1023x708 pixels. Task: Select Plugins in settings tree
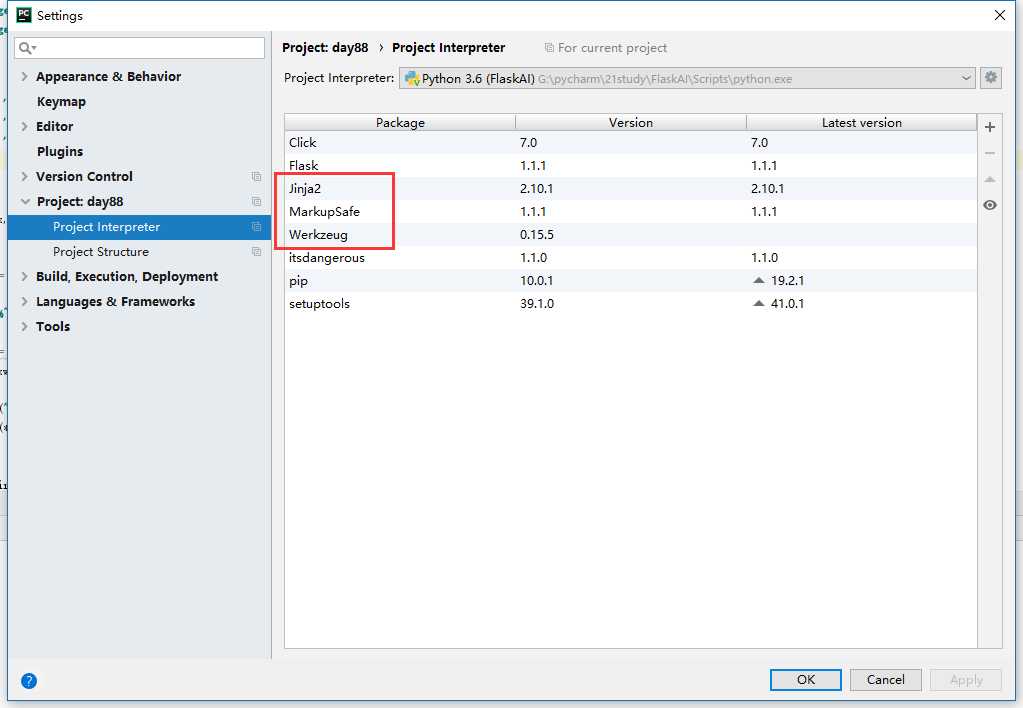pyautogui.click(x=60, y=151)
